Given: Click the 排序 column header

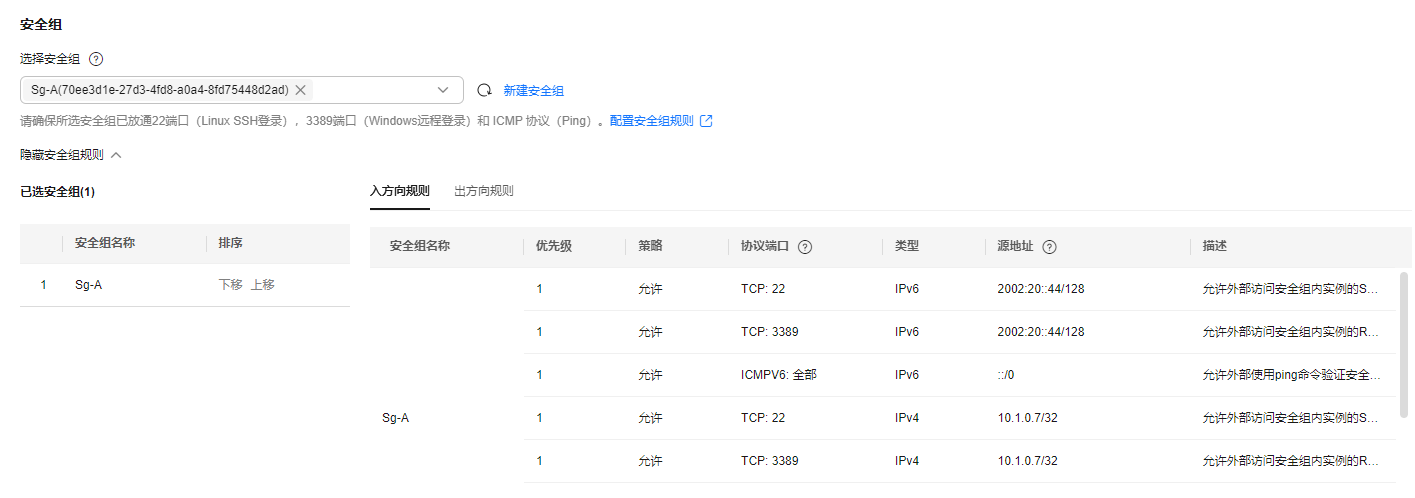Looking at the screenshot, I should 230,243.
